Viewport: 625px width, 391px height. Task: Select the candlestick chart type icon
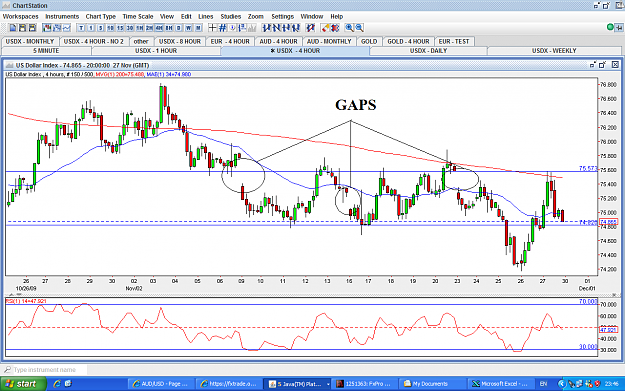click(x=47, y=28)
